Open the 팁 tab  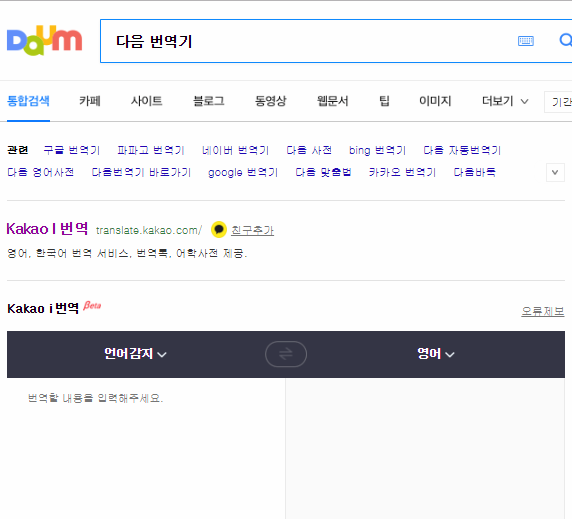(x=384, y=101)
